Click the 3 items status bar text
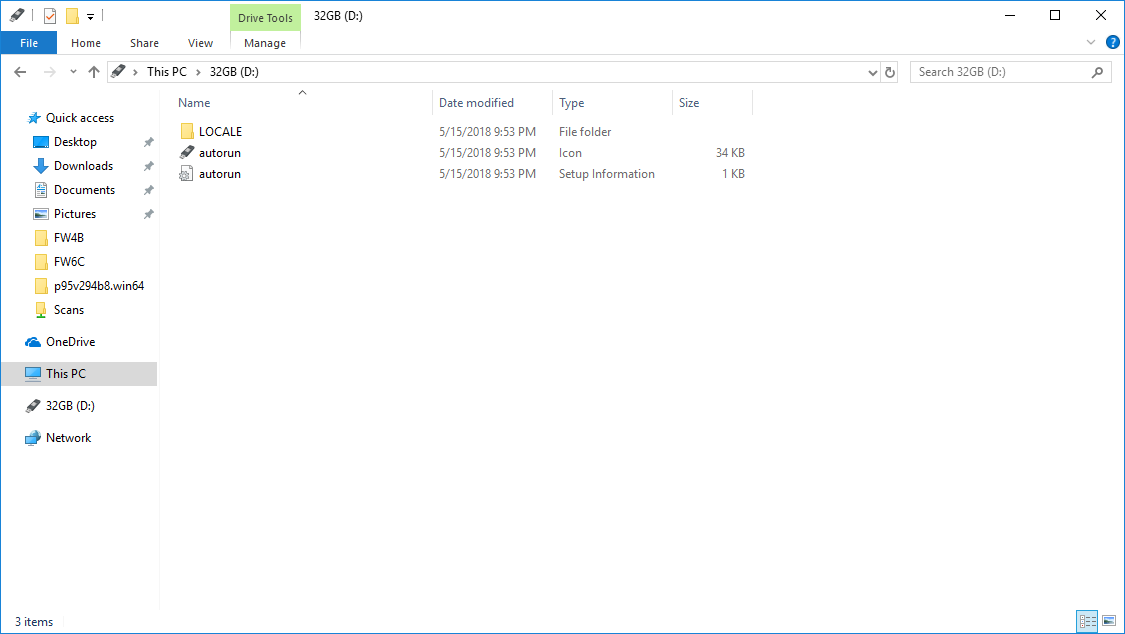Image resolution: width=1125 pixels, height=634 pixels. pyautogui.click(x=34, y=622)
